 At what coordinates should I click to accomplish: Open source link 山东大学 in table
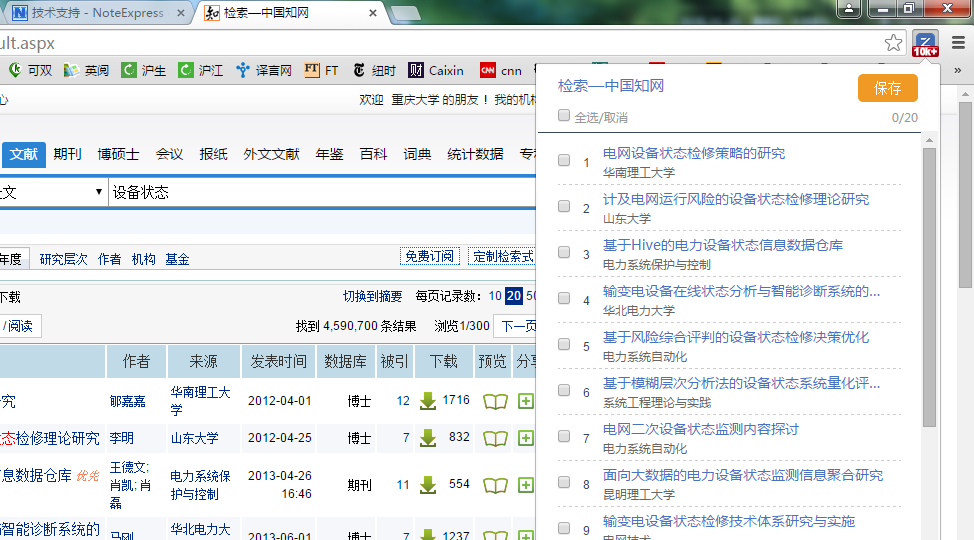click(194, 438)
